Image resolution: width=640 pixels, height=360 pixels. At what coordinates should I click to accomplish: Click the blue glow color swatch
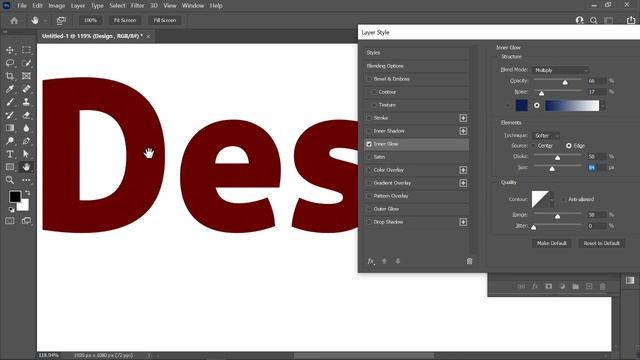click(x=522, y=106)
